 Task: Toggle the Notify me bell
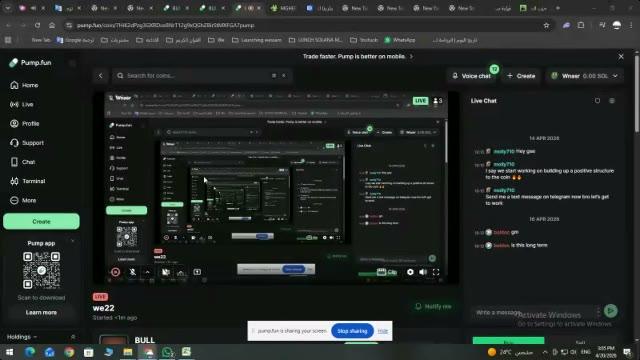click(x=433, y=306)
